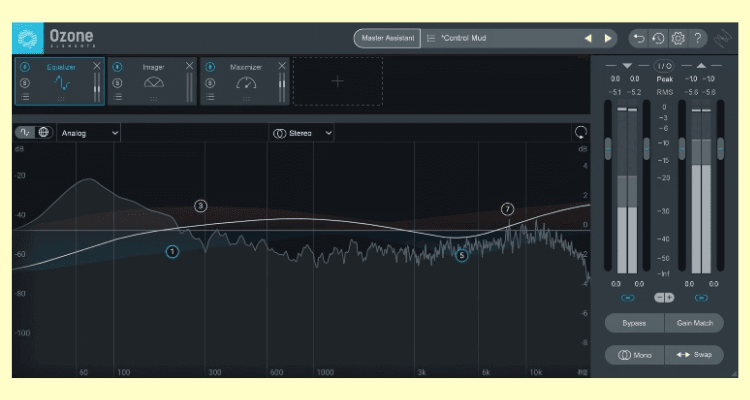Toggle the input channel link icon
This screenshot has height=400, width=750.
[x=628, y=298]
